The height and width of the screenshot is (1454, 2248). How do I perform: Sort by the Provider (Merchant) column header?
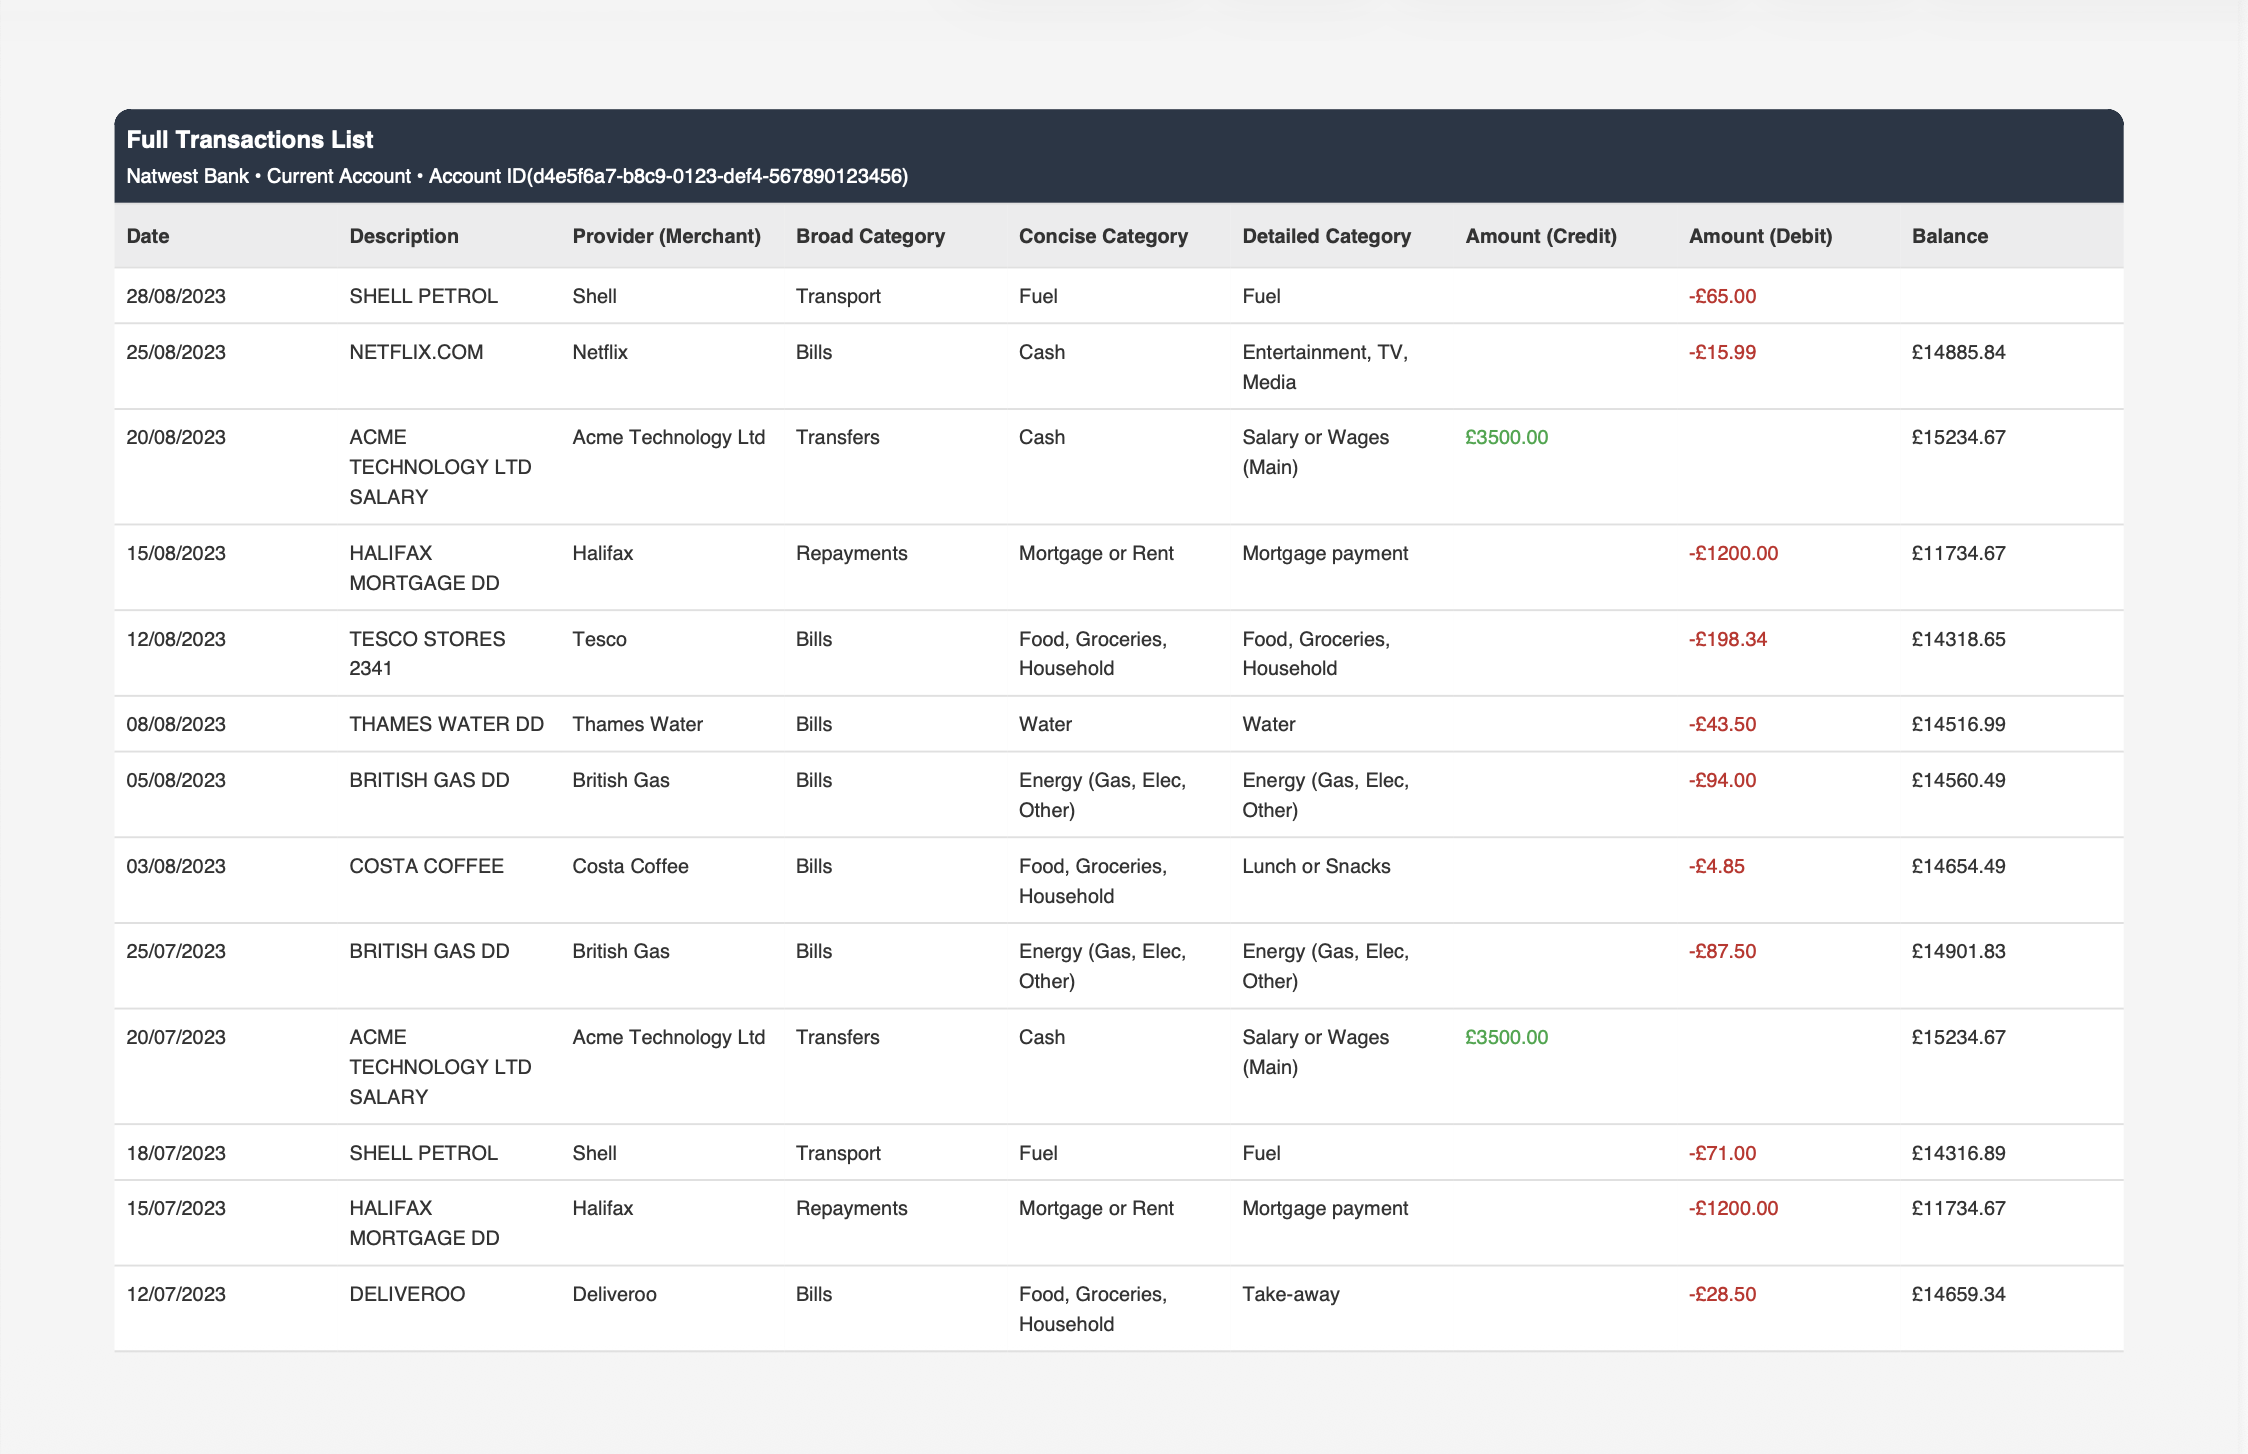pyautogui.click(x=666, y=236)
